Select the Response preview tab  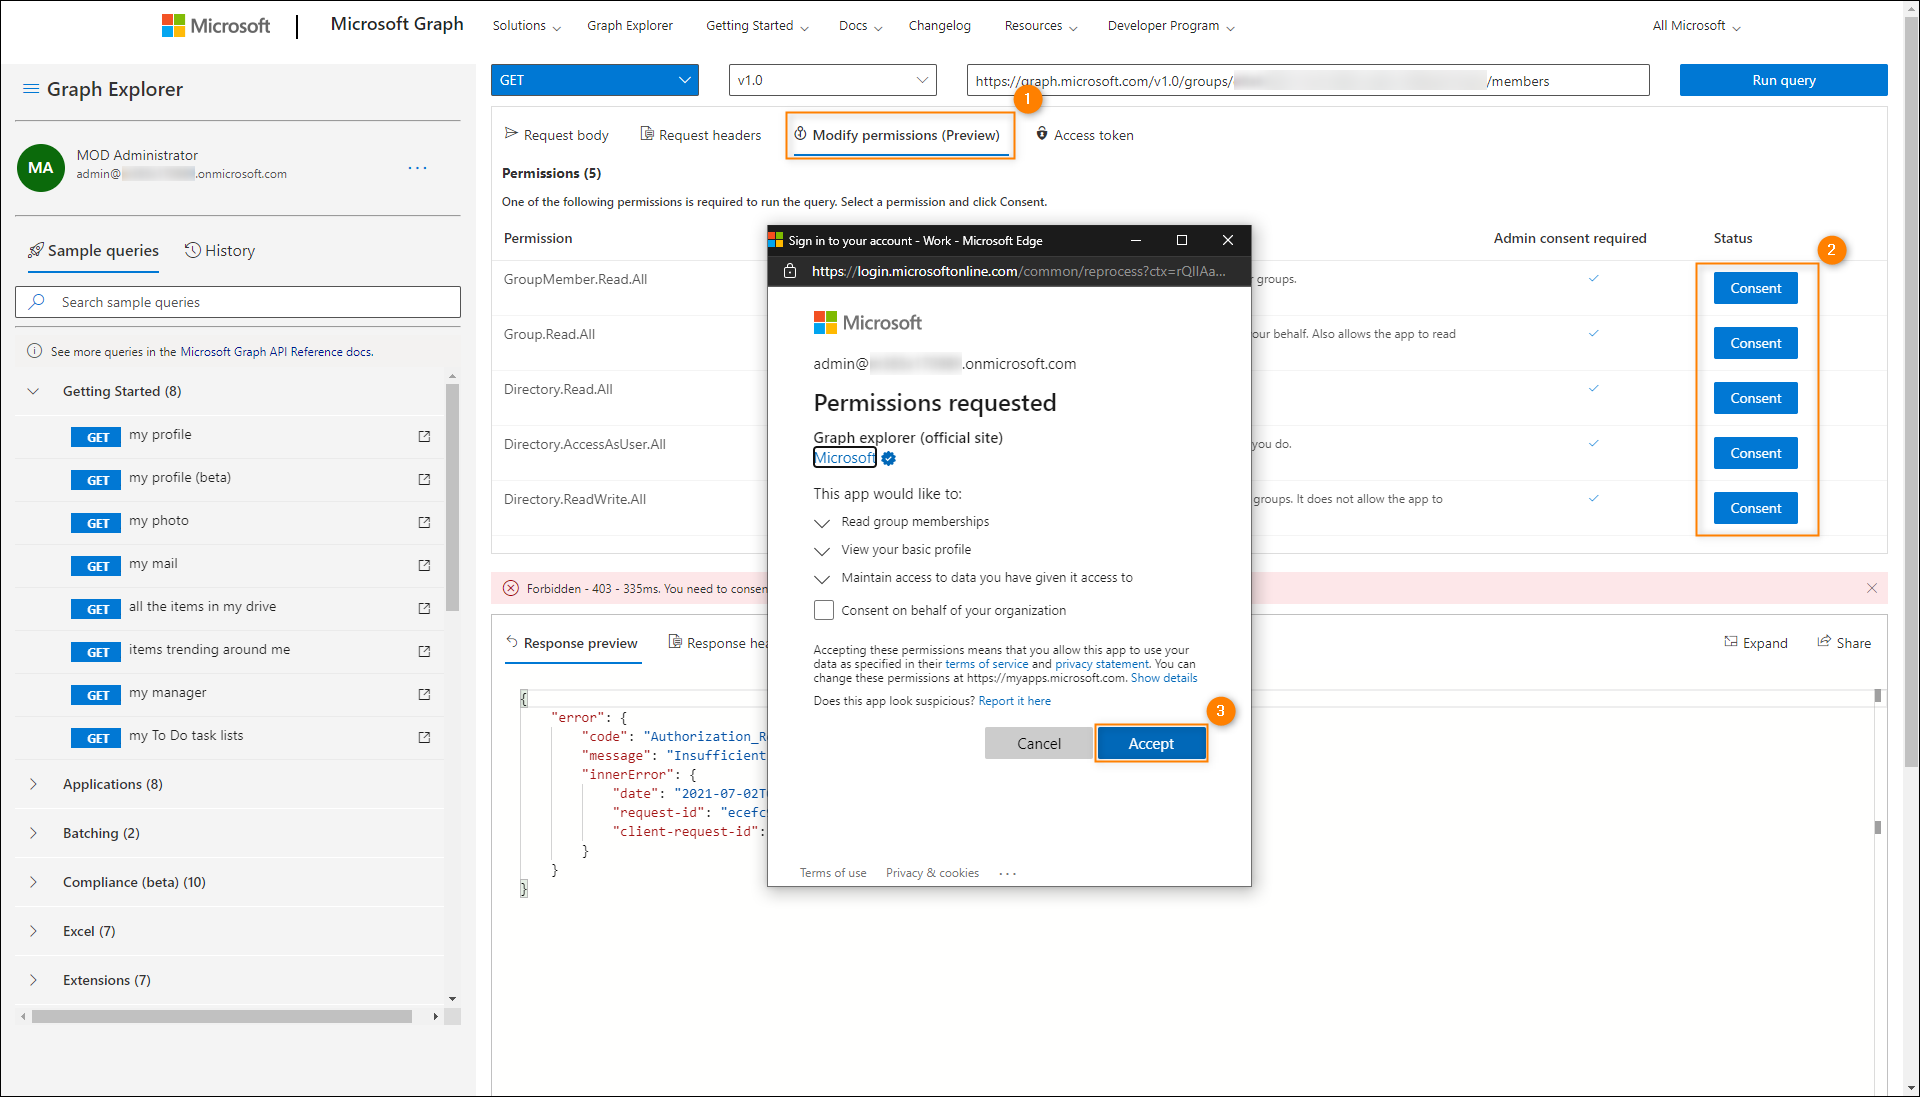click(571, 643)
